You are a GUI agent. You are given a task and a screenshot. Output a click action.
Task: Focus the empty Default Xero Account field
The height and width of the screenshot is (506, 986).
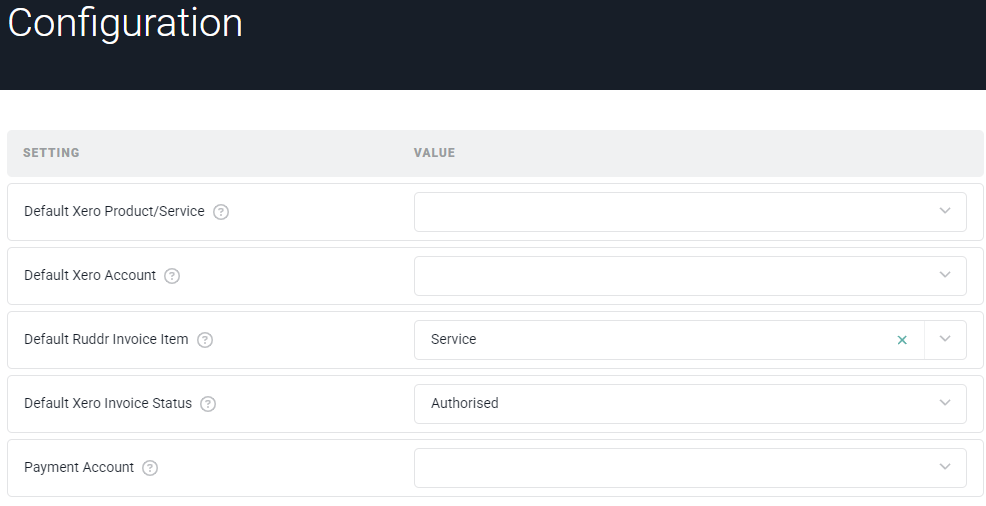670,276
